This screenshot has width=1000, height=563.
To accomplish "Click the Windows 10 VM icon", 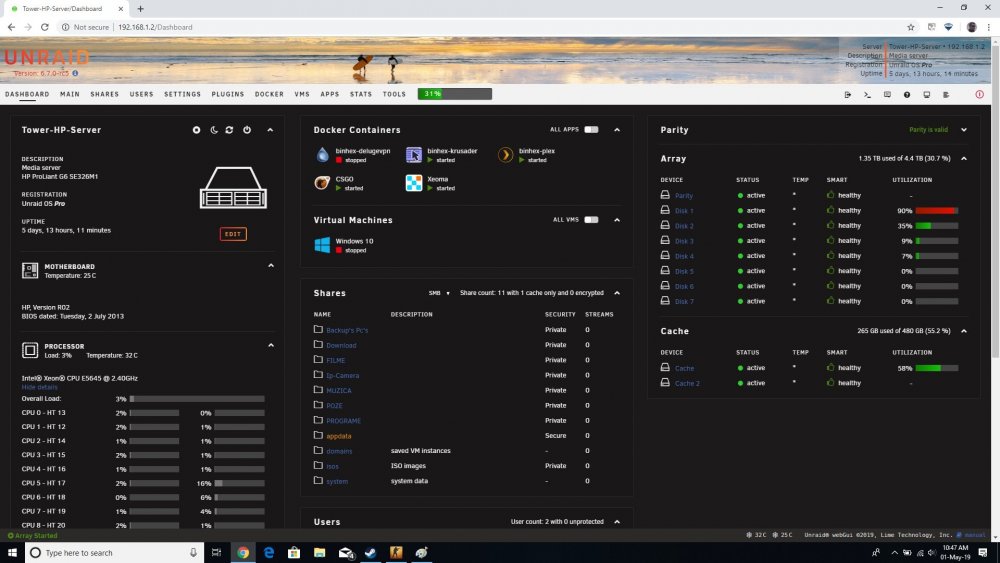I will click(x=323, y=245).
